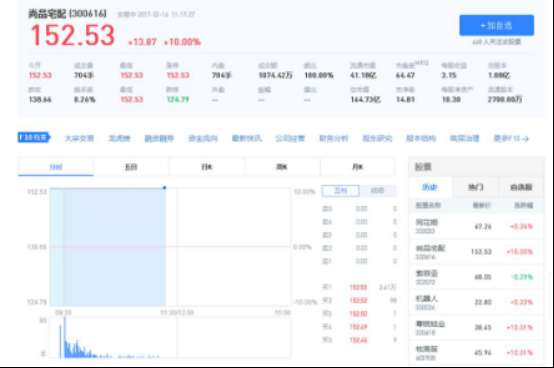Viewport: 554px width, 368px height.
Task: Select the 自选股 tab in the stock panel
Action: tap(521, 187)
